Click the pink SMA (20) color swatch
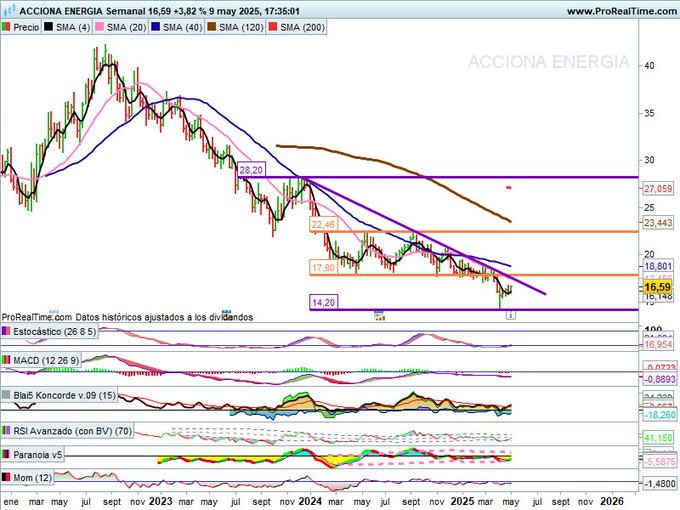680x510 pixels. [100, 27]
